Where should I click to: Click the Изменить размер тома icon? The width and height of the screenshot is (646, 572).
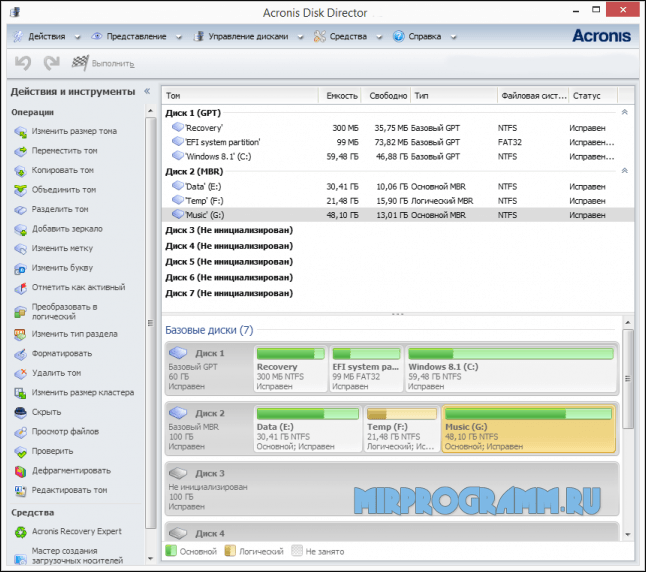pyautogui.click(x=20, y=131)
